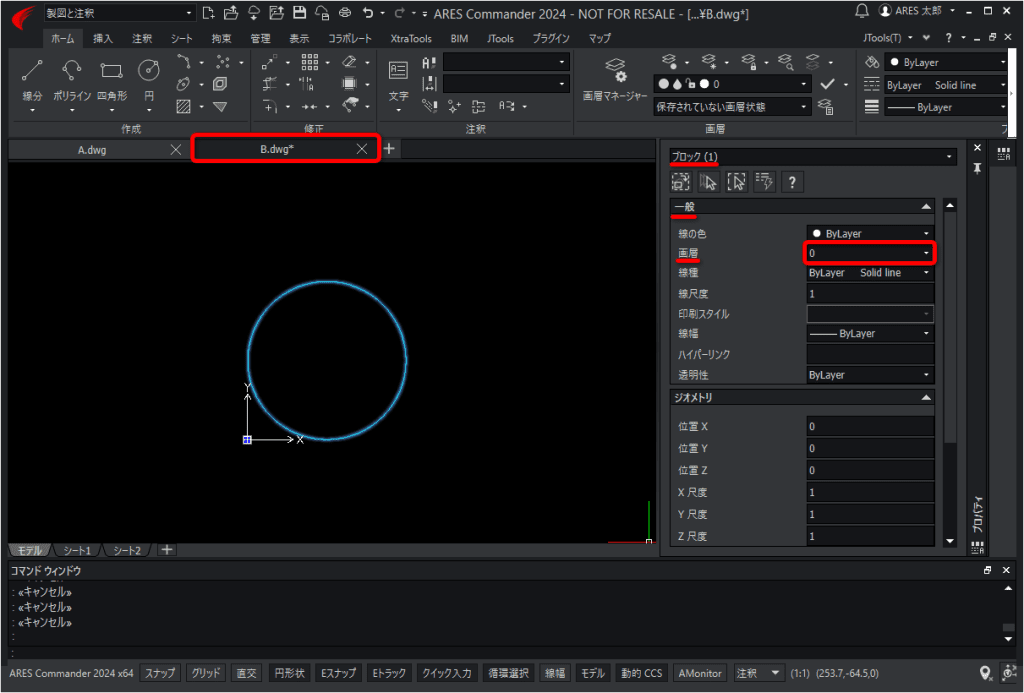Viewport: 1024px width, 693px height.
Task: Click the Eスナップ status bar button
Action: (338, 673)
